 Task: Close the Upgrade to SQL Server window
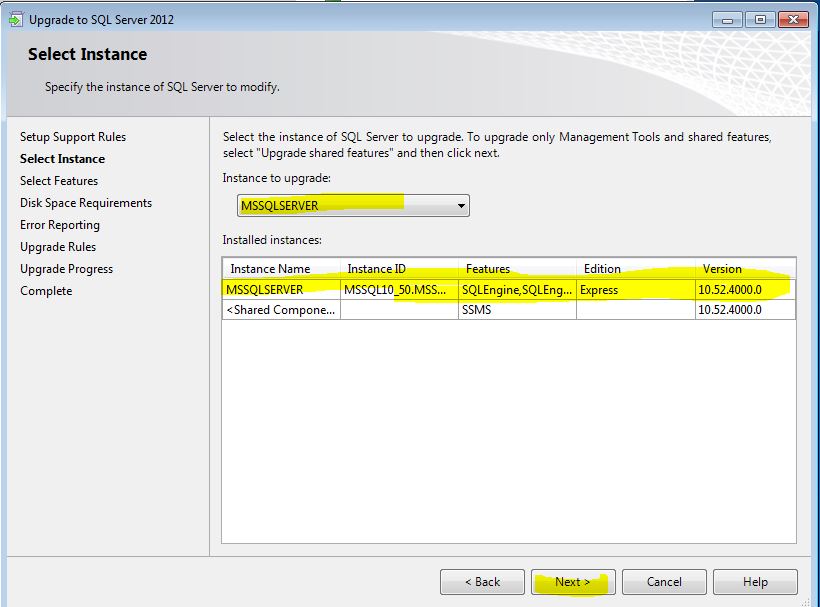tap(793, 20)
